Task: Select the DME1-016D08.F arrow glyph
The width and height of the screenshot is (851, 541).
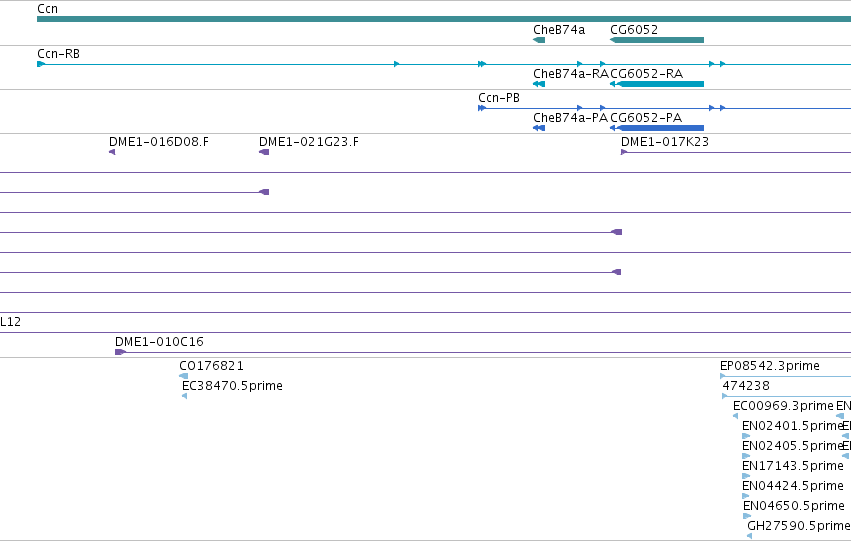Action: [112, 152]
